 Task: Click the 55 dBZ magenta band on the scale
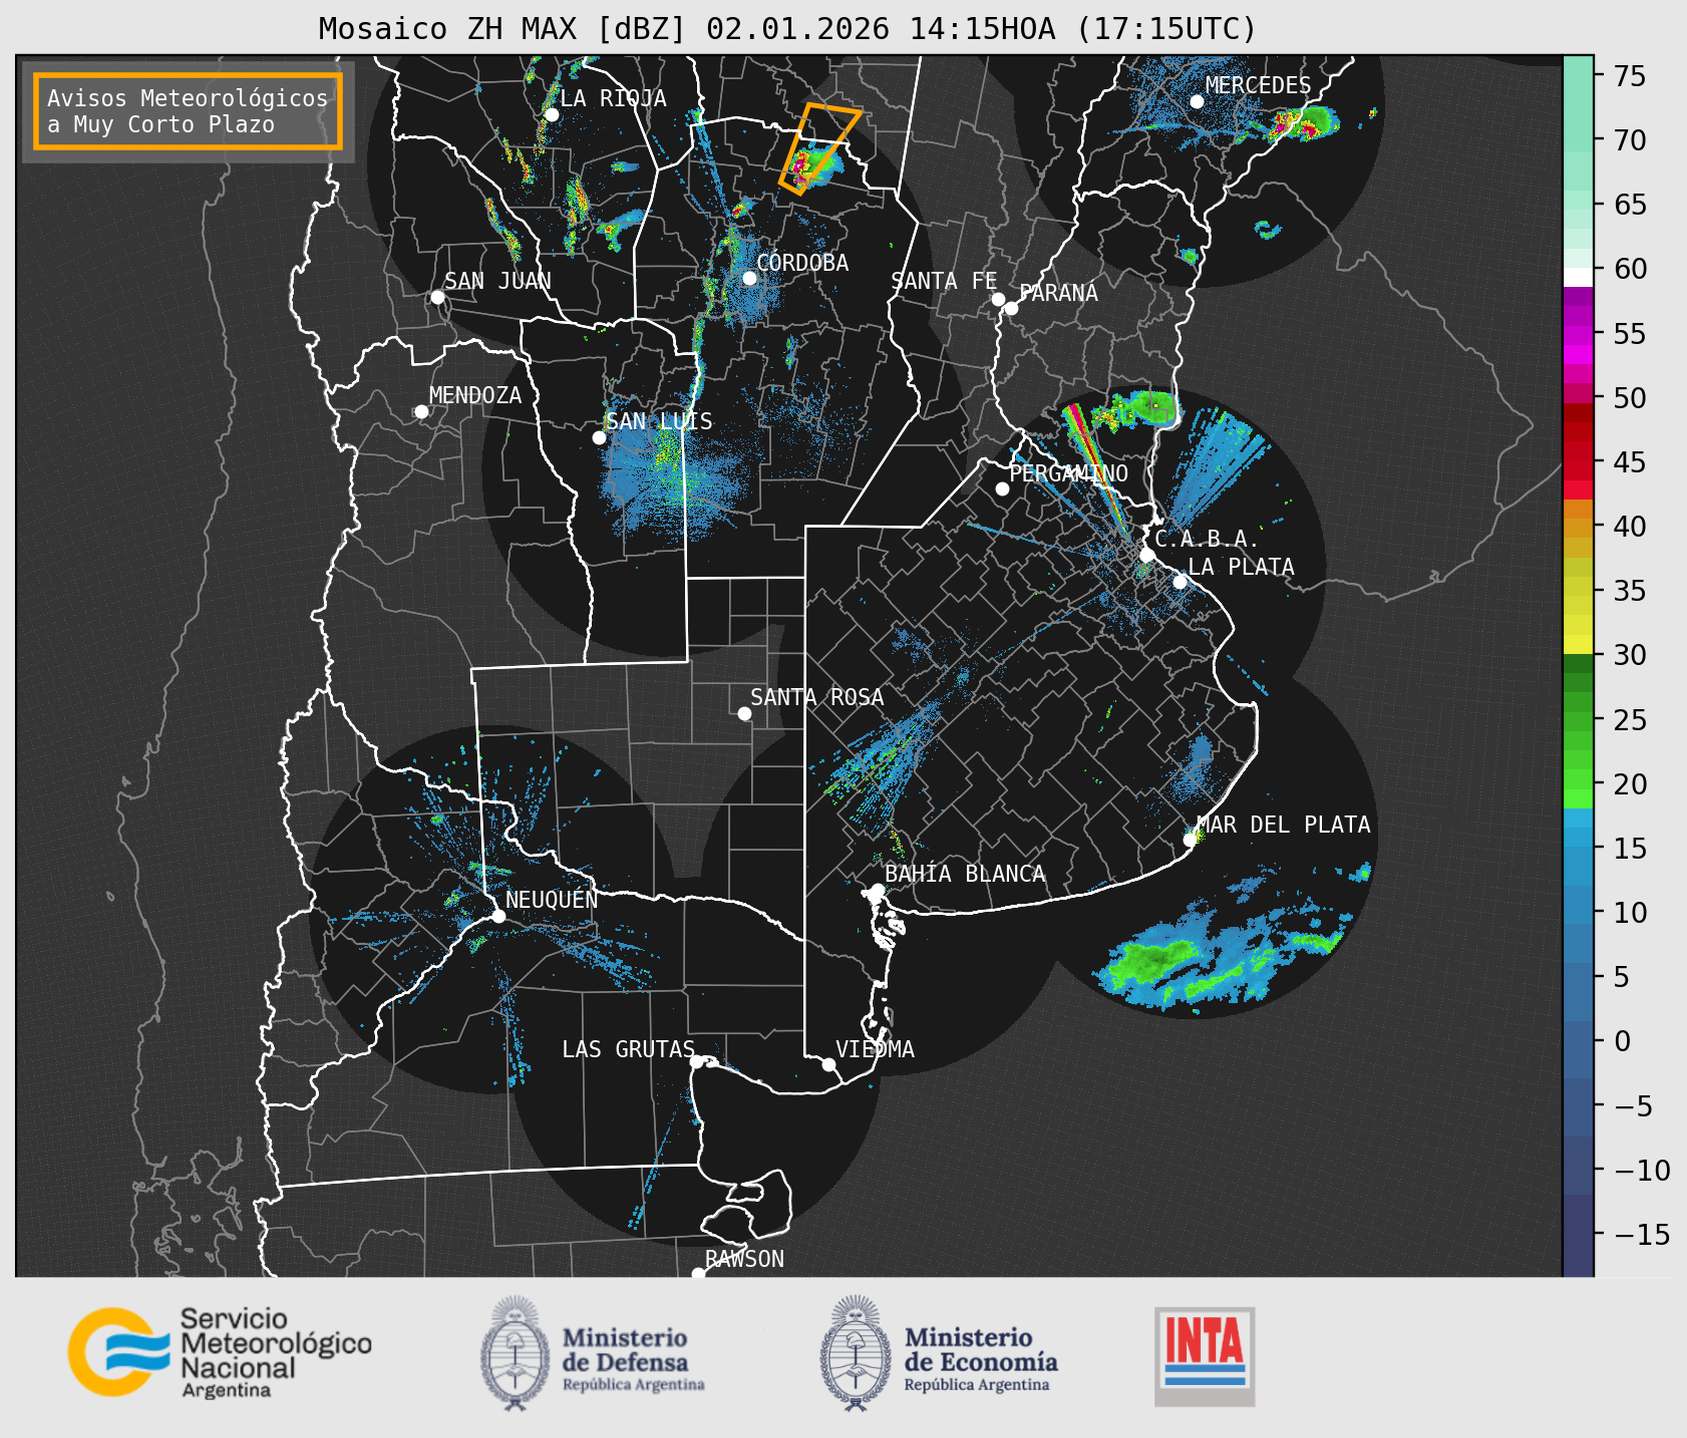pos(1577,334)
